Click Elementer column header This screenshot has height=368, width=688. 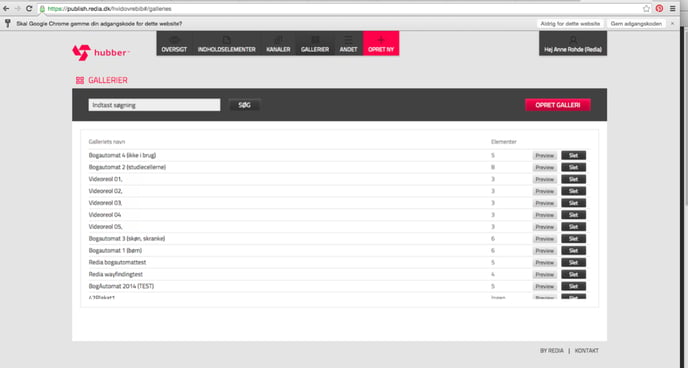[504, 142]
